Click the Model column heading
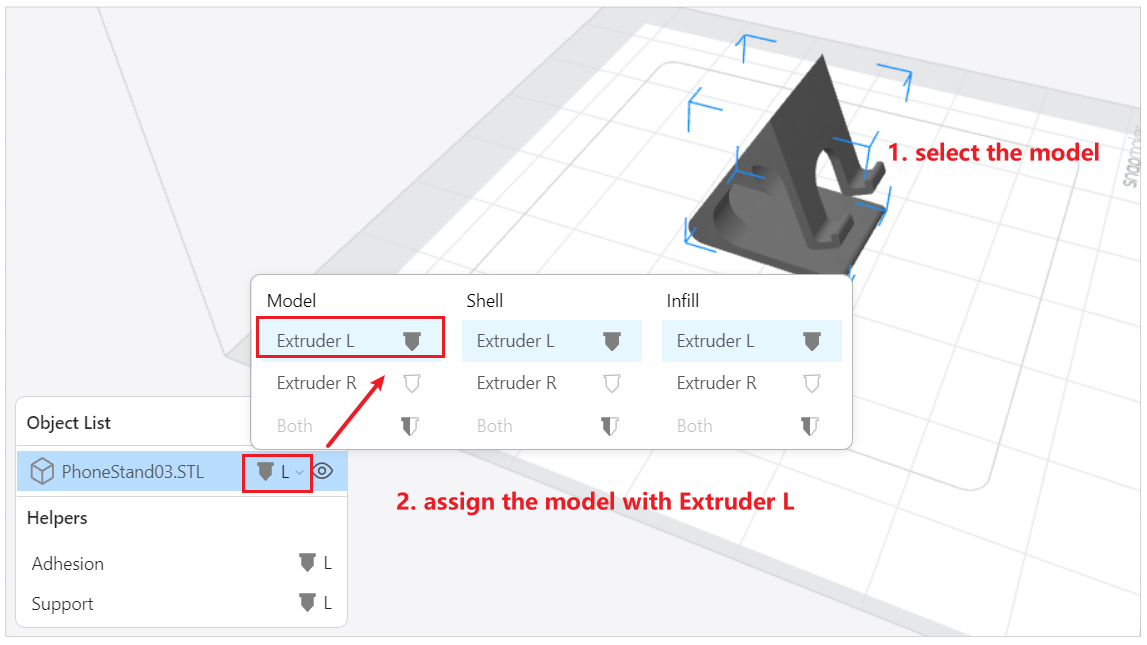The image size is (1147, 645). pyautogui.click(x=291, y=301)
